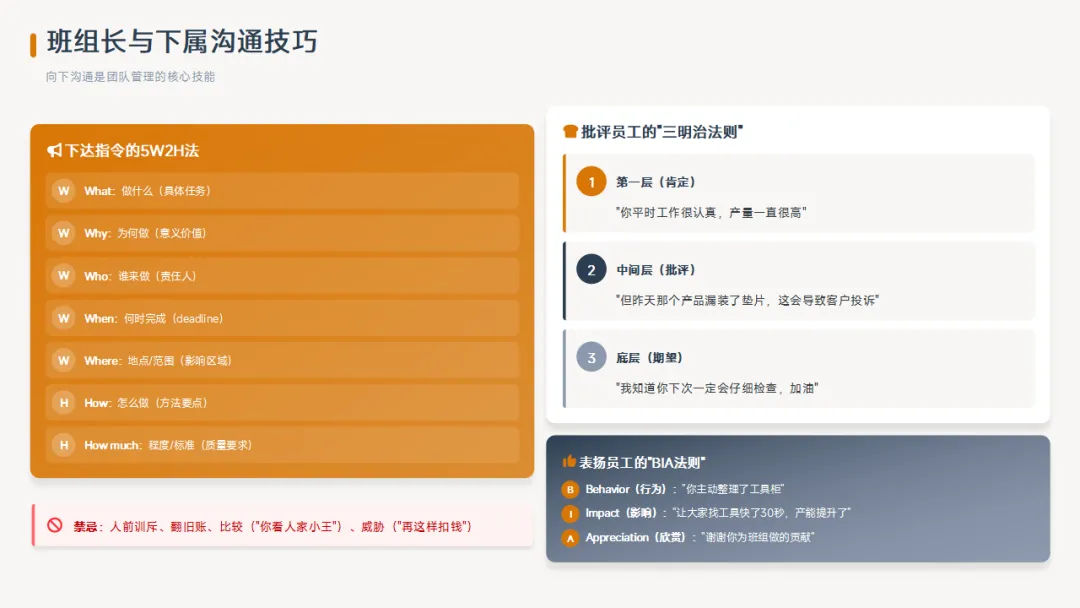Click the label 第一层（肯定）
This screenshot has height=608, width=1080.
(x=656, y=182)
